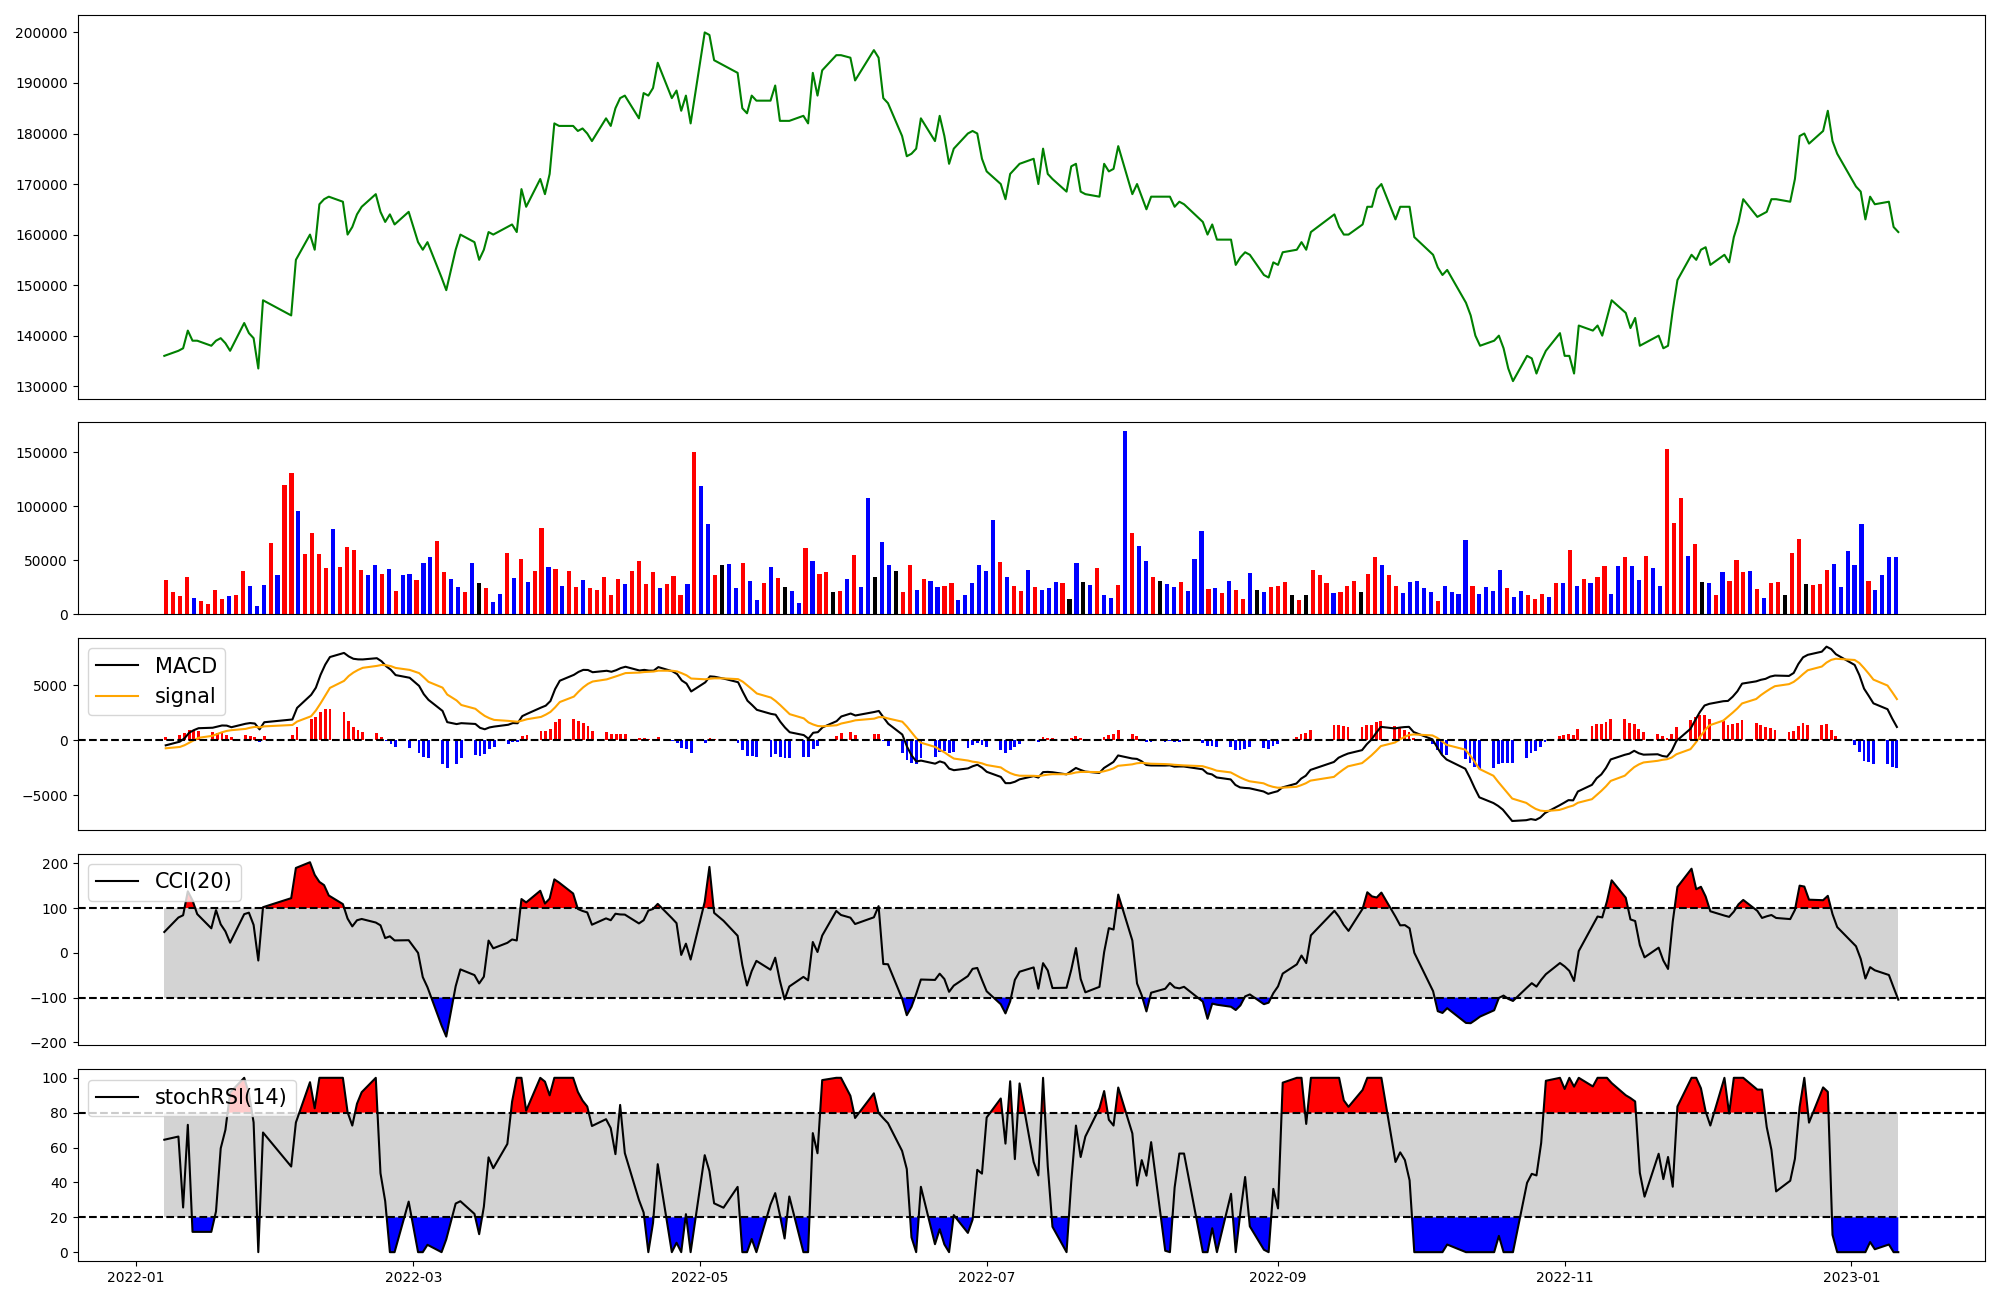Screen dimensions: 2000x1300
Task: Click the CCI(20) legend label
Action: [x=193, y=881]
